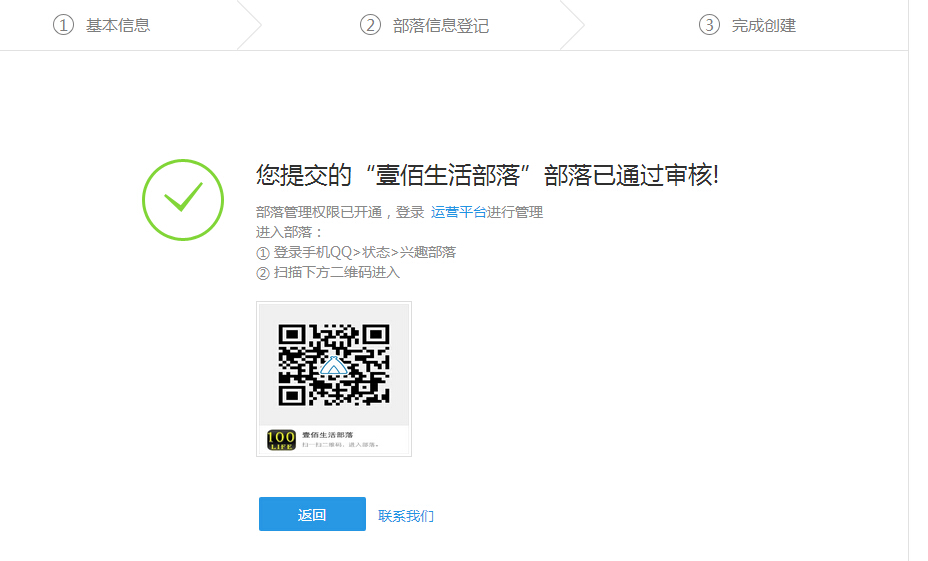Click the green success checkmark icon

(x=183, y=200)
